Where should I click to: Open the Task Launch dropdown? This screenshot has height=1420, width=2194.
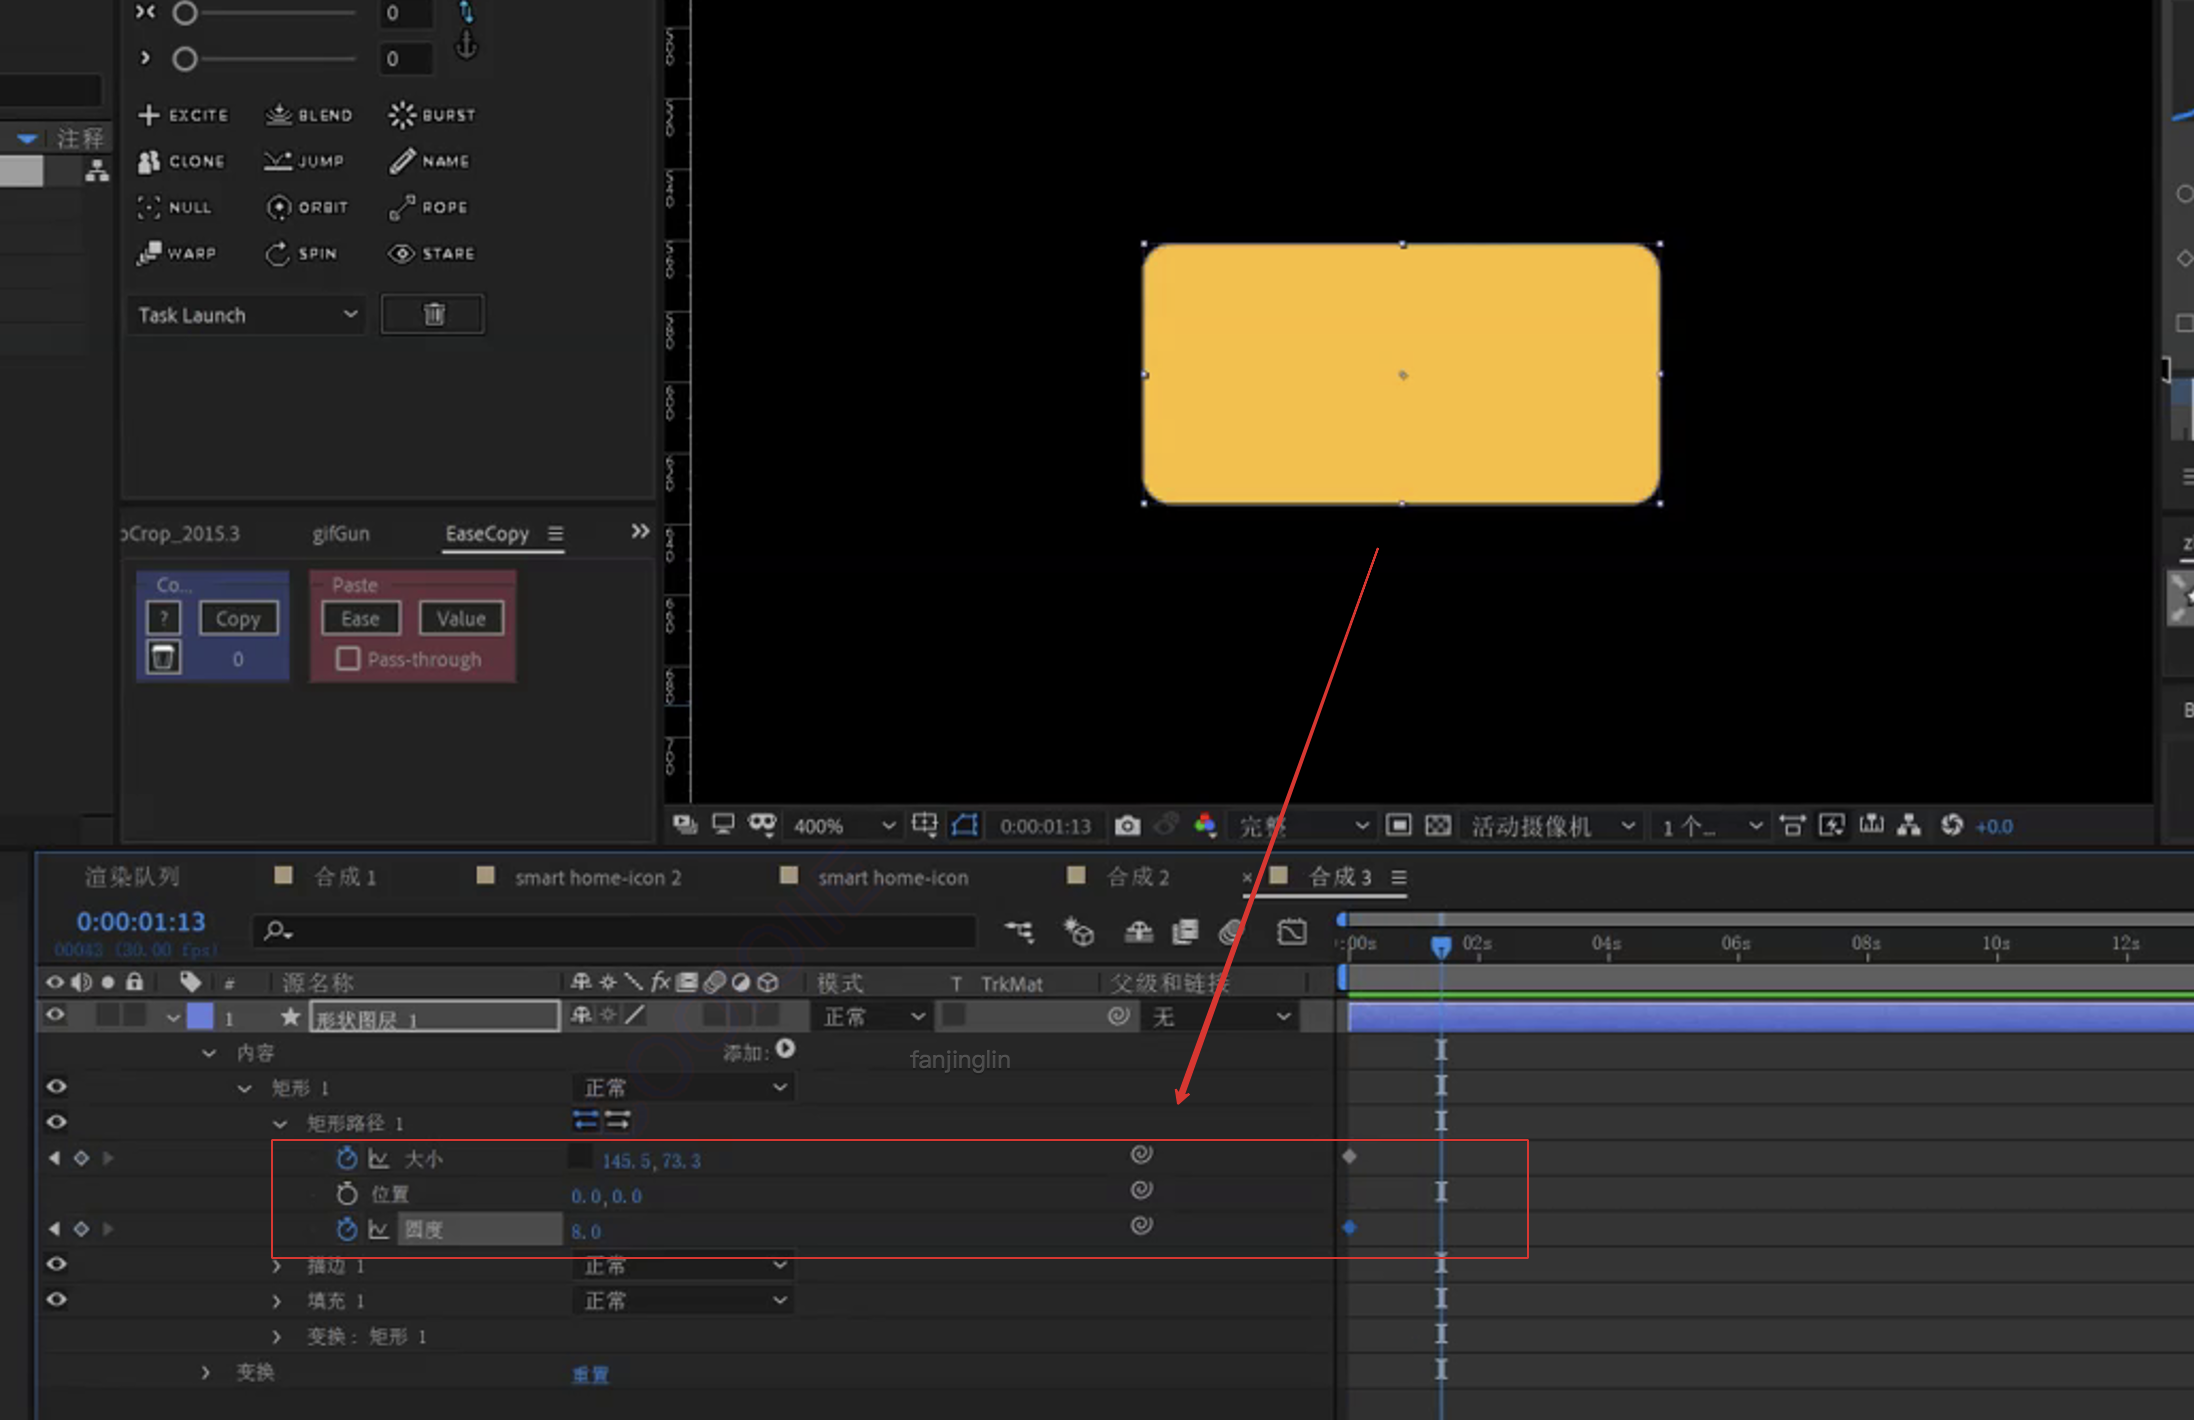point(246,315)
